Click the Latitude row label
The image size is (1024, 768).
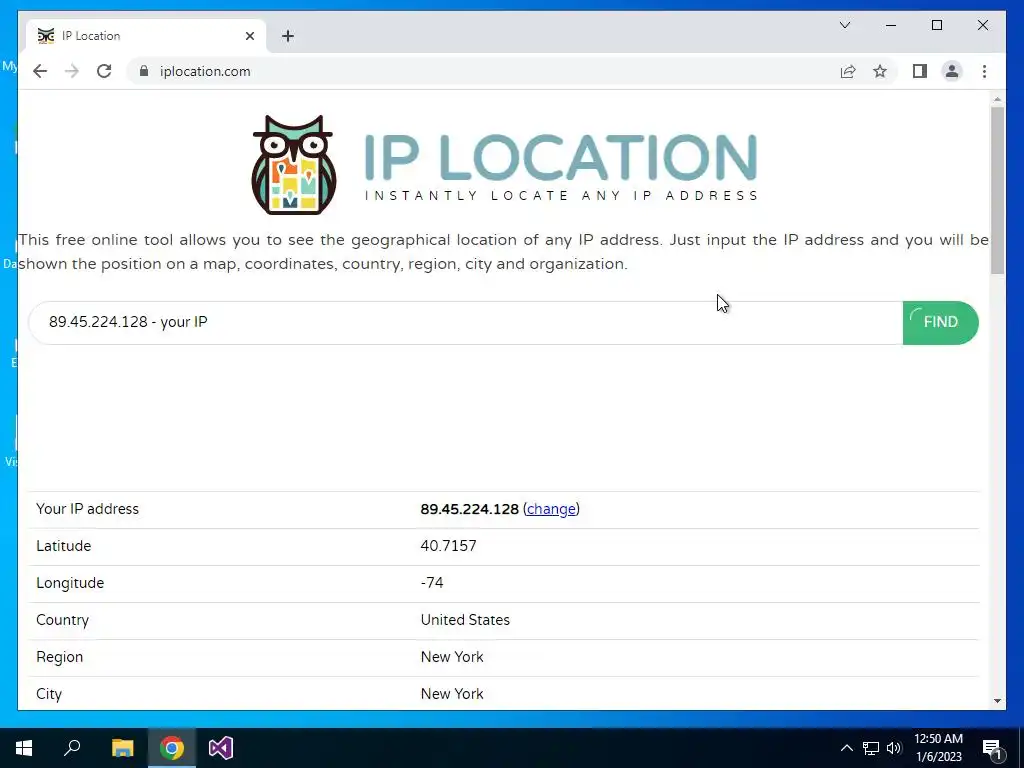click(63, 546)
